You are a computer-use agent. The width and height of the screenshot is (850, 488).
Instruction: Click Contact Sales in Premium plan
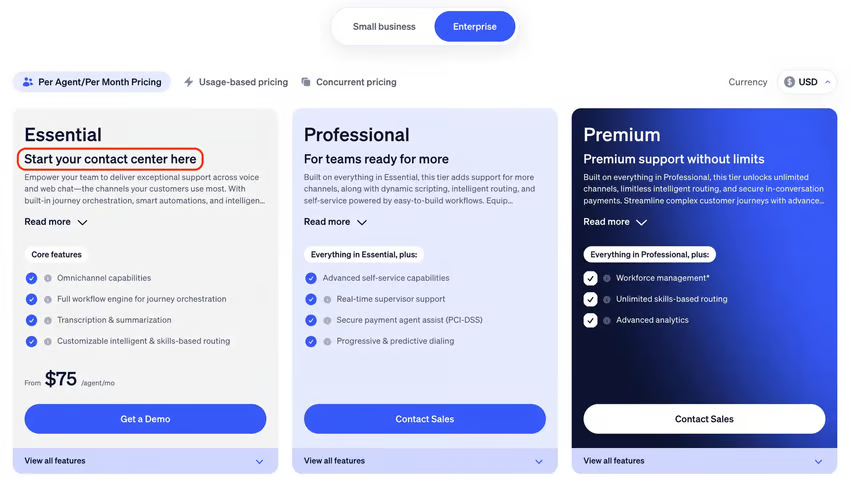click(704, 419)
